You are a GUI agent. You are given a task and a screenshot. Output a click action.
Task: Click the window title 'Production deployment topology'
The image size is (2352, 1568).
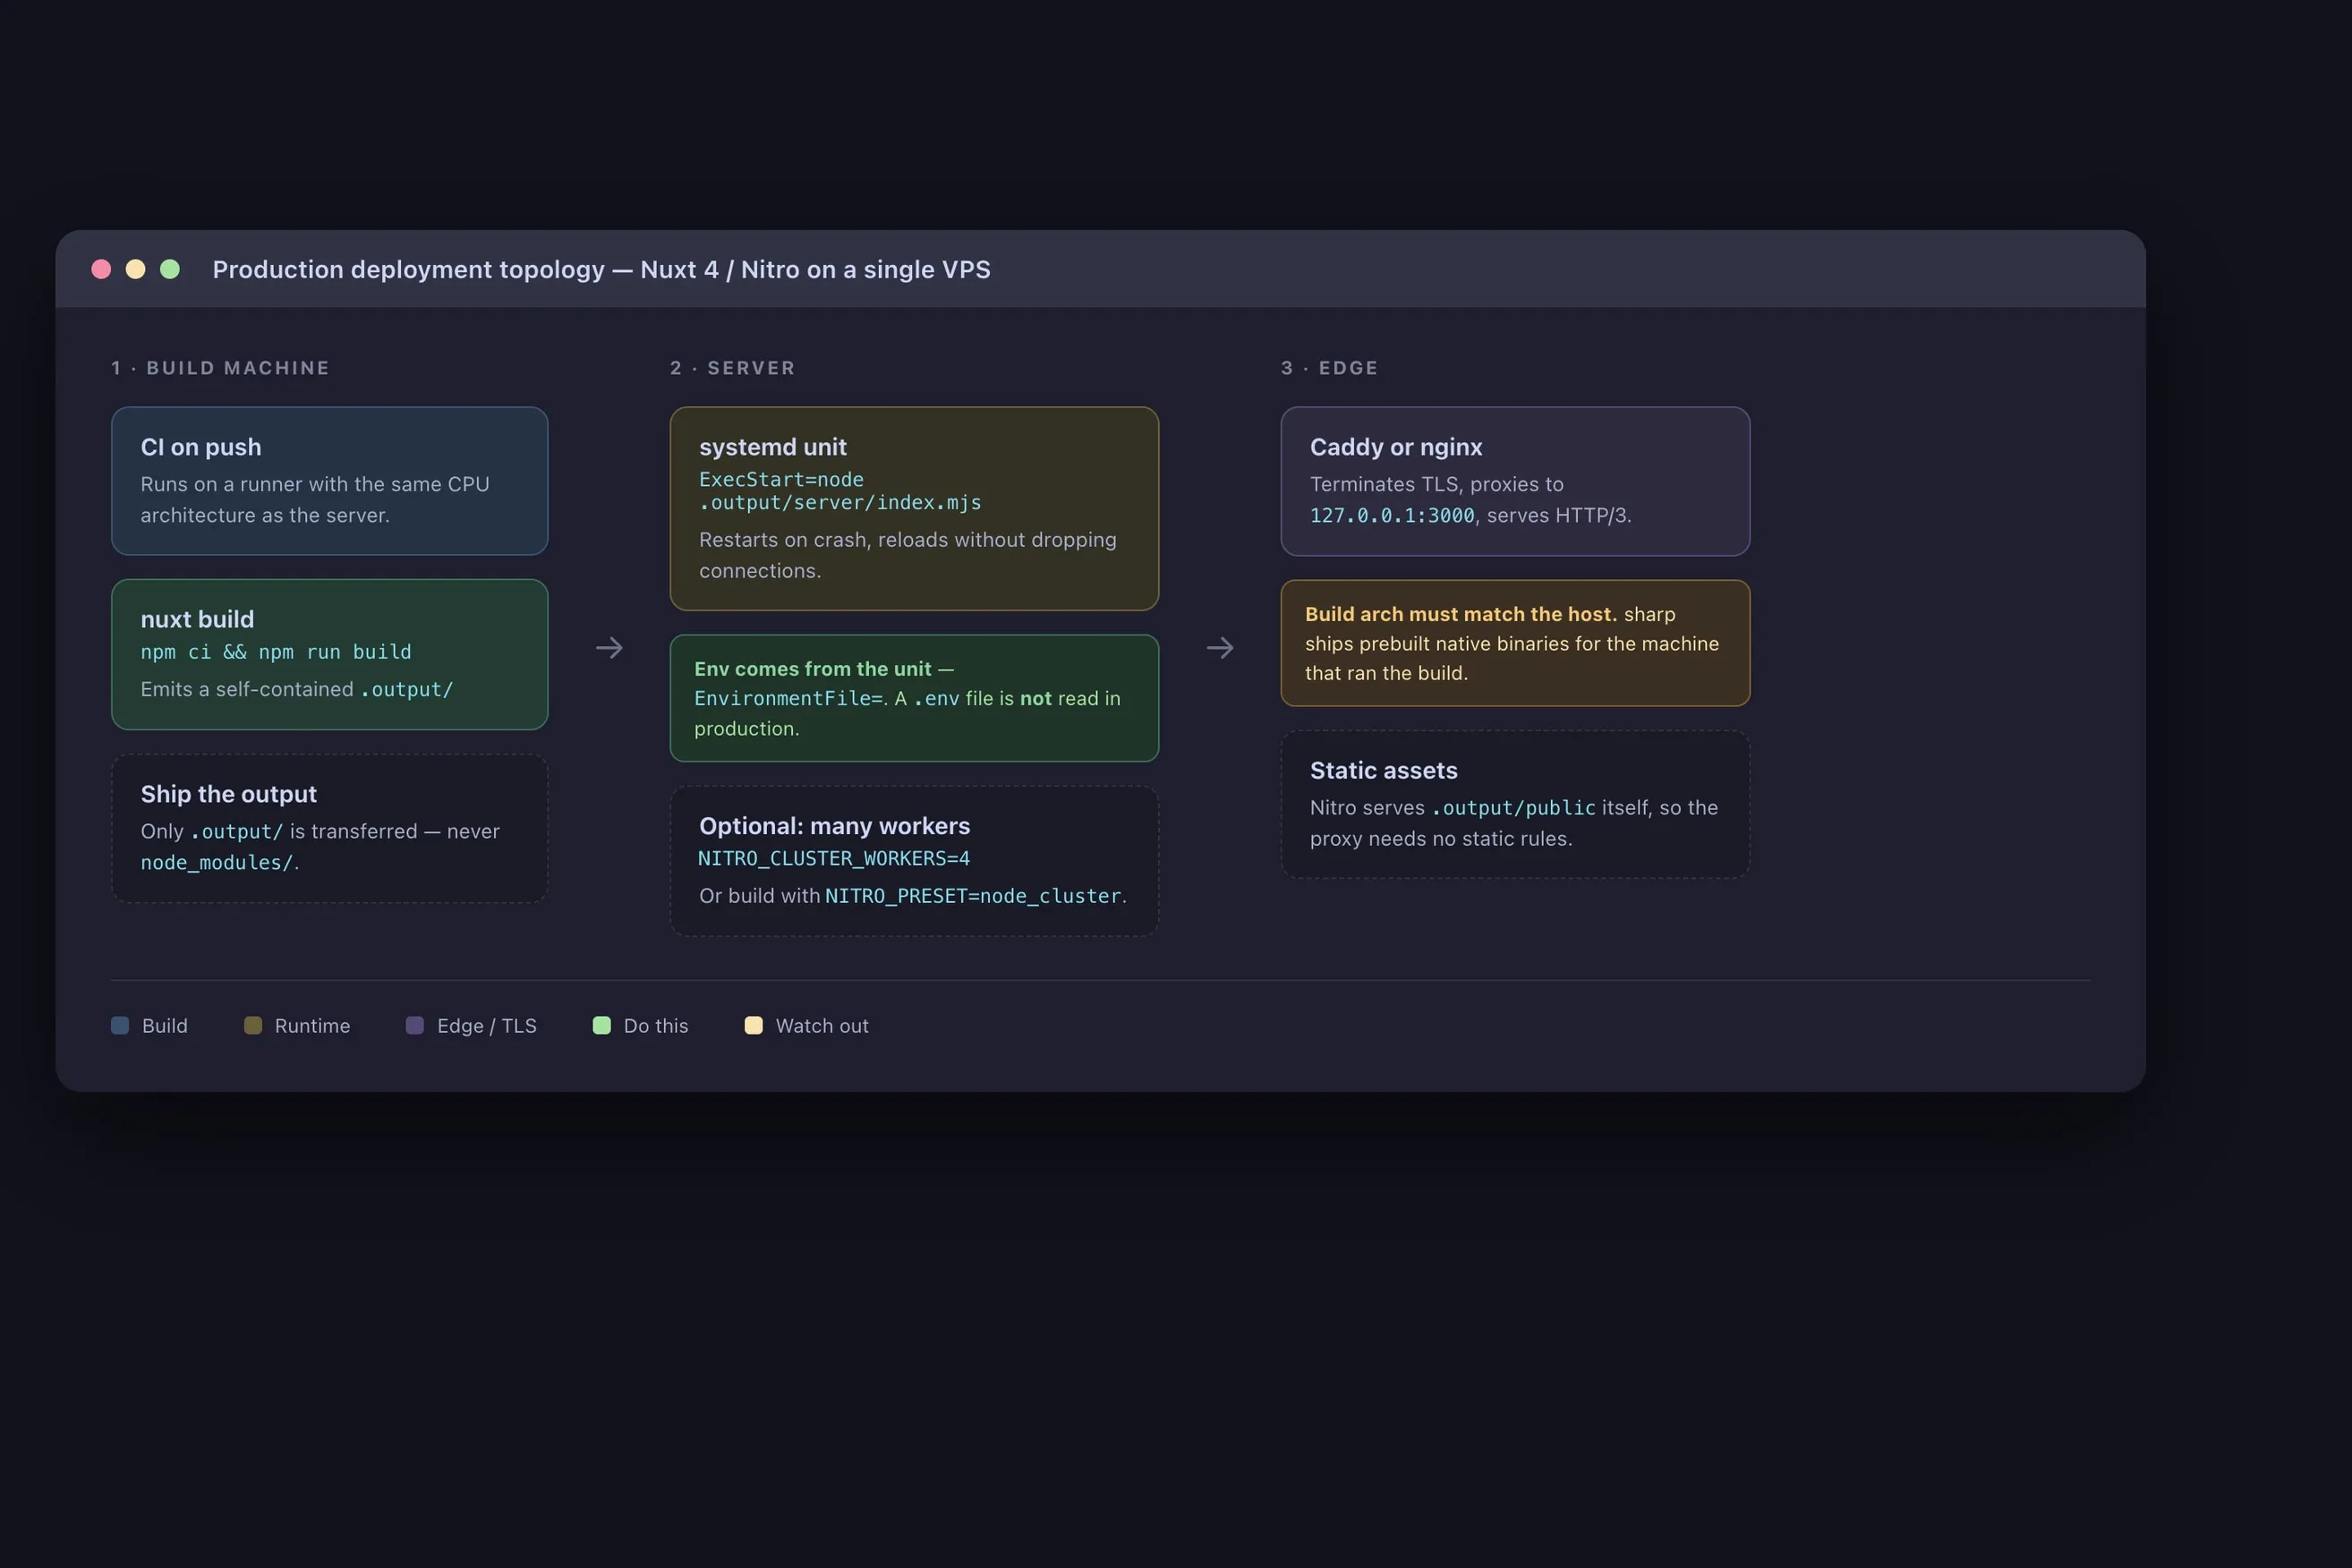[408, 269]
